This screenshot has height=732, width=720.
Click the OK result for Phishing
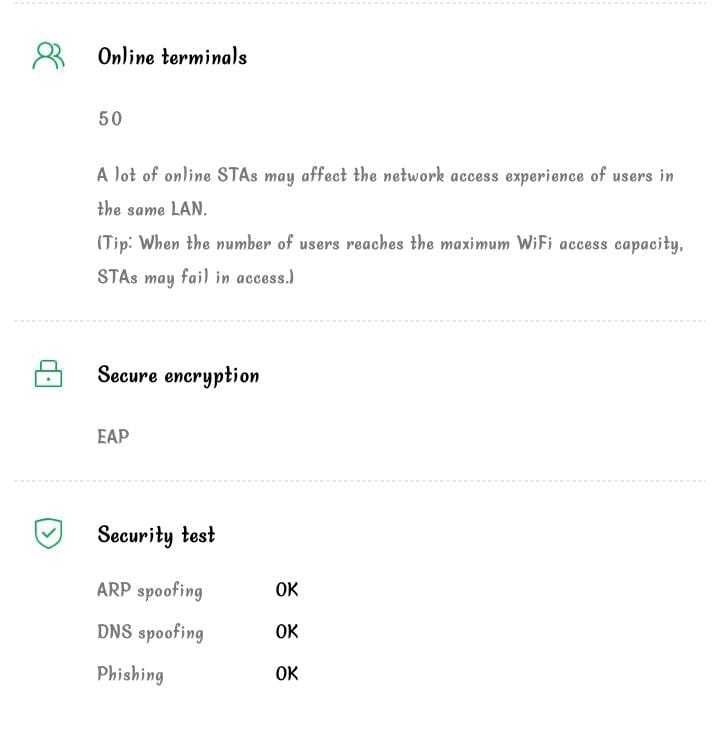click(287, 674)
